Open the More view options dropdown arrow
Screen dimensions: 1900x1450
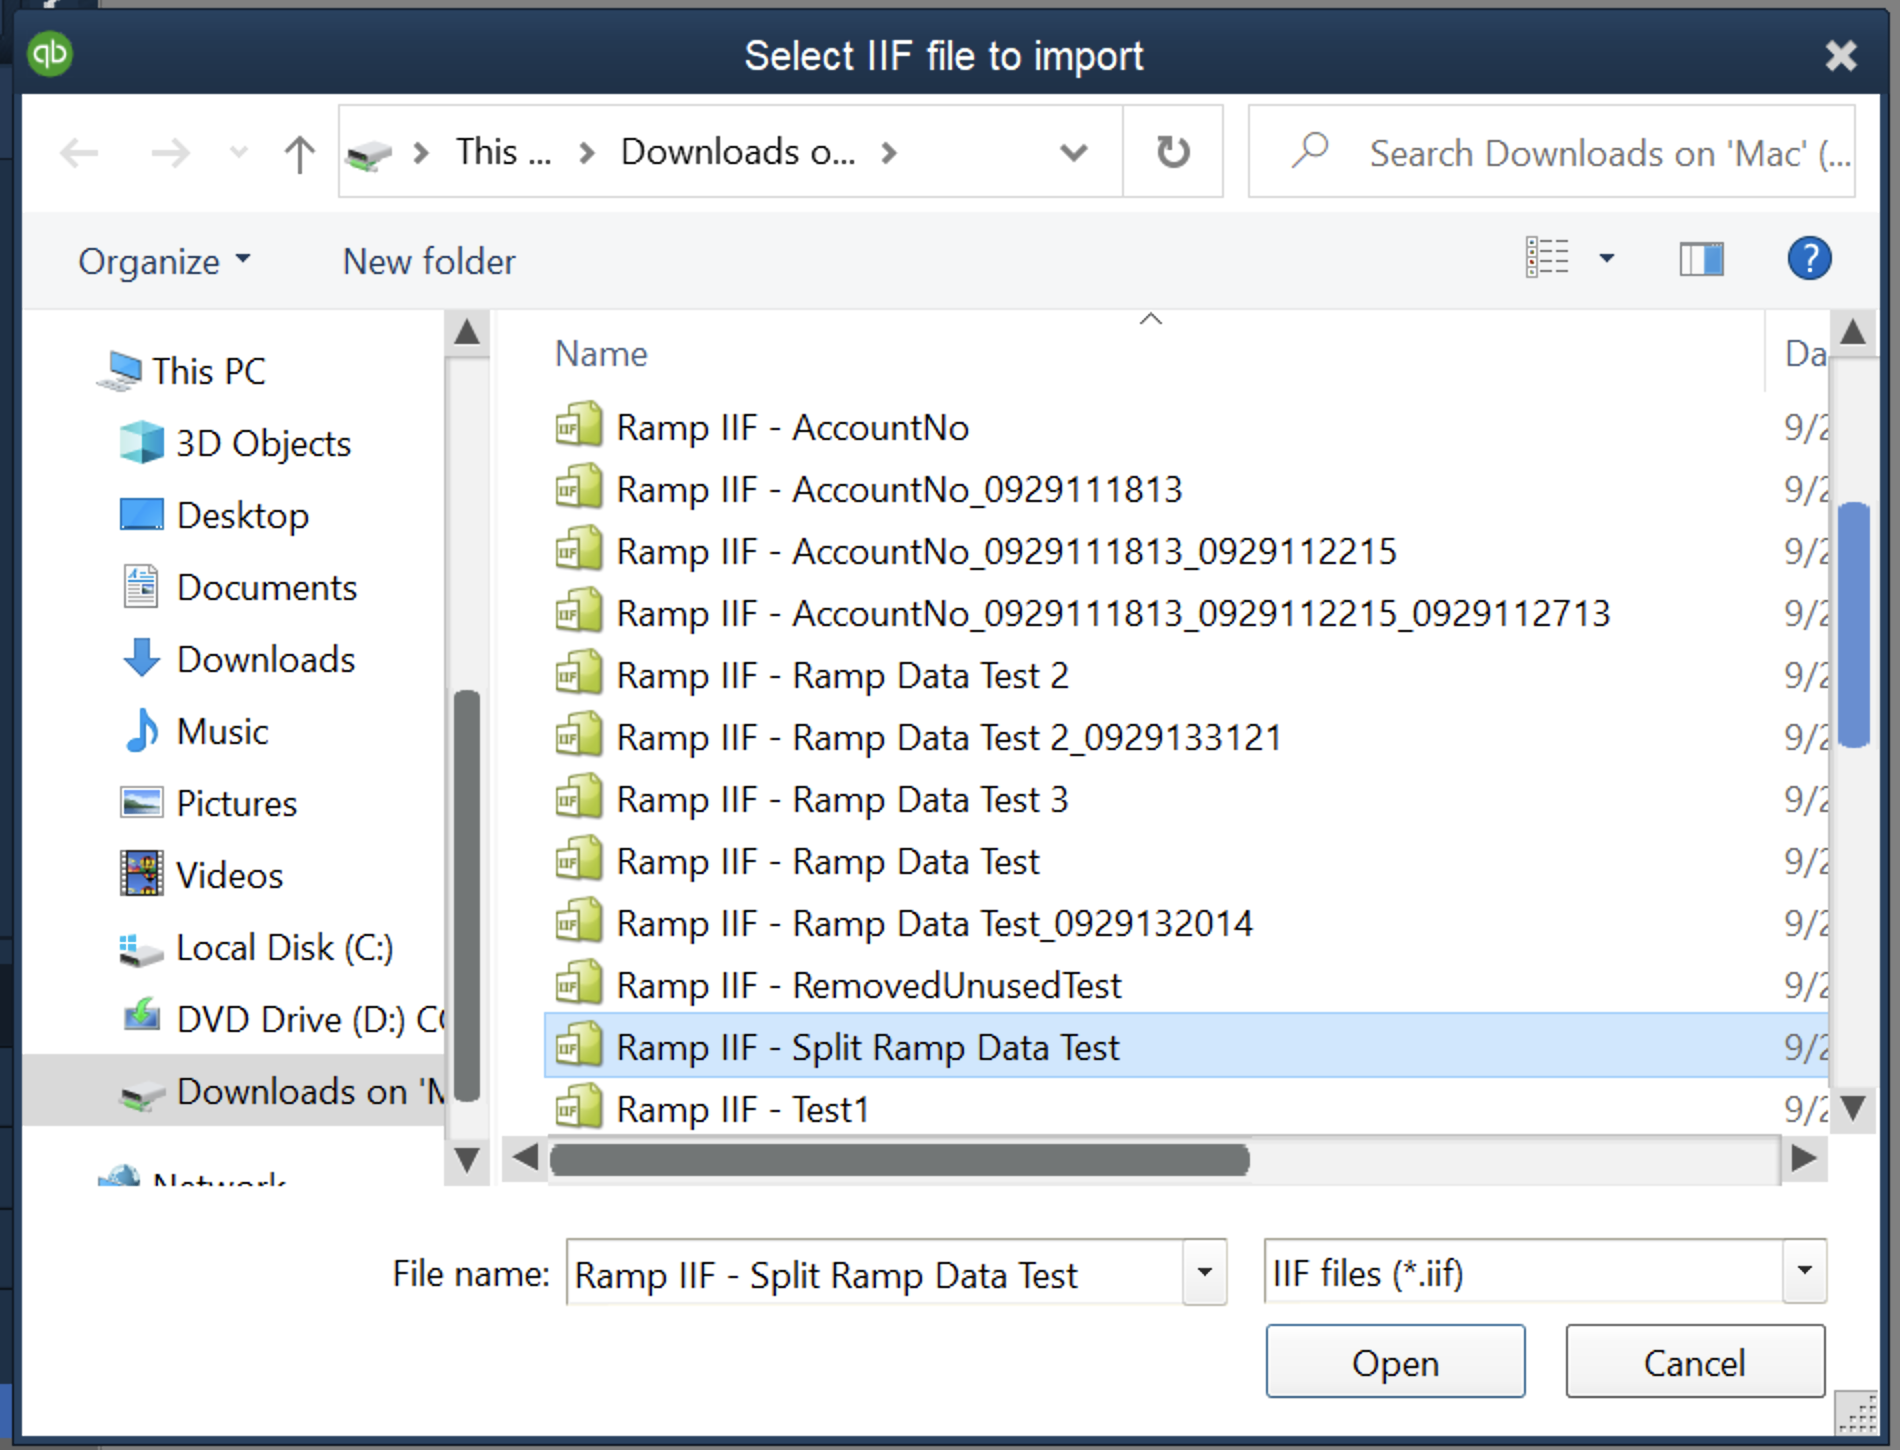pos(1606,258)
